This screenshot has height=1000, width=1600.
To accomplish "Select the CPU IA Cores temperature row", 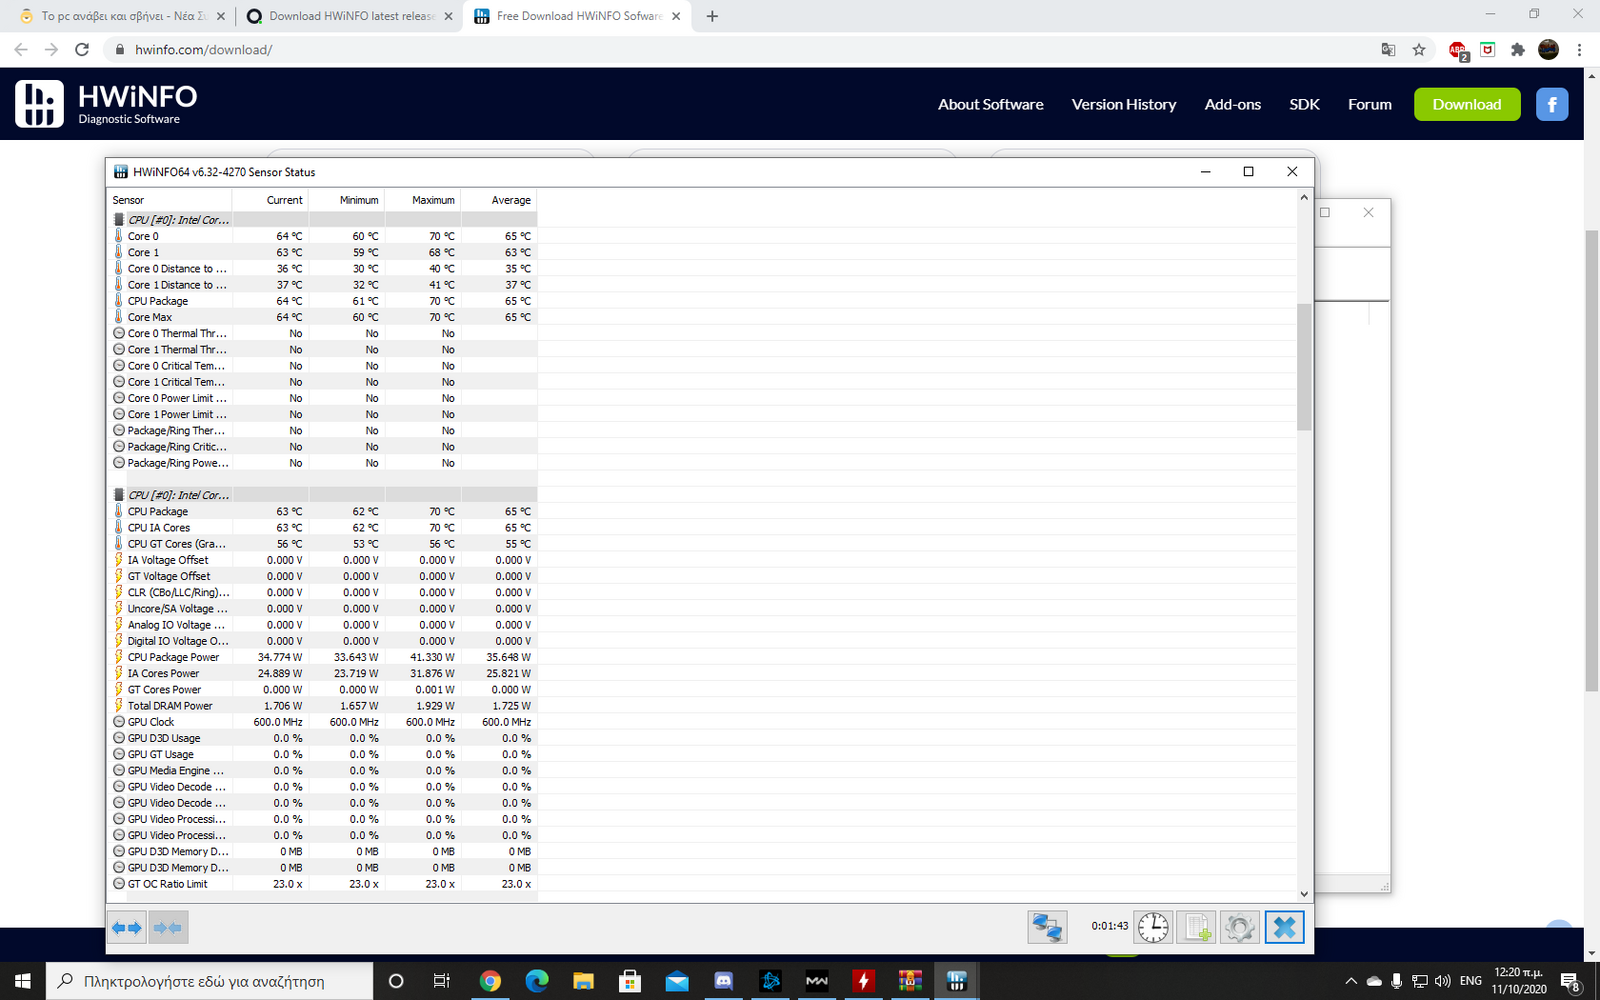I will coord(324,527).
